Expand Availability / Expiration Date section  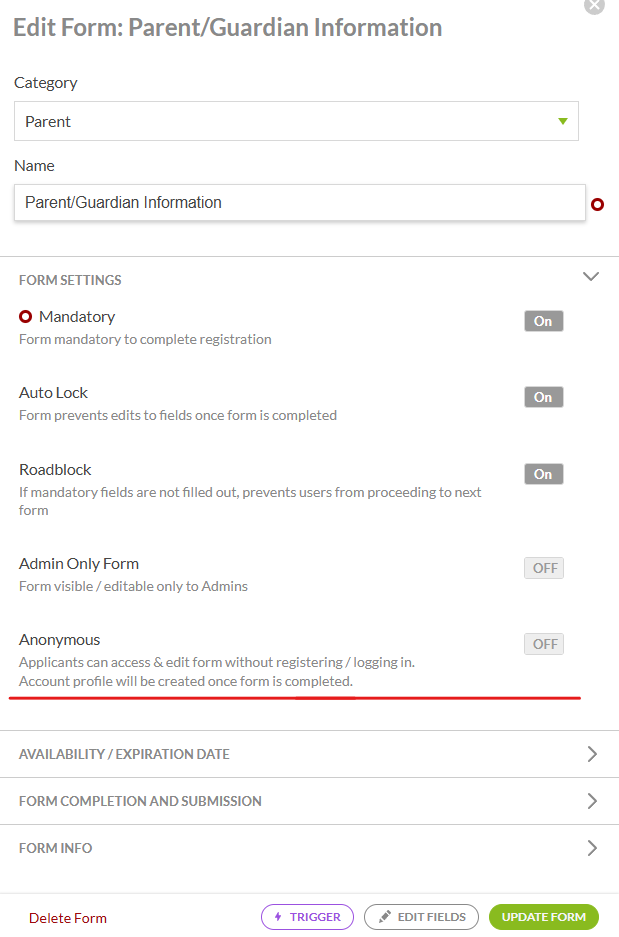pos(310,754)
